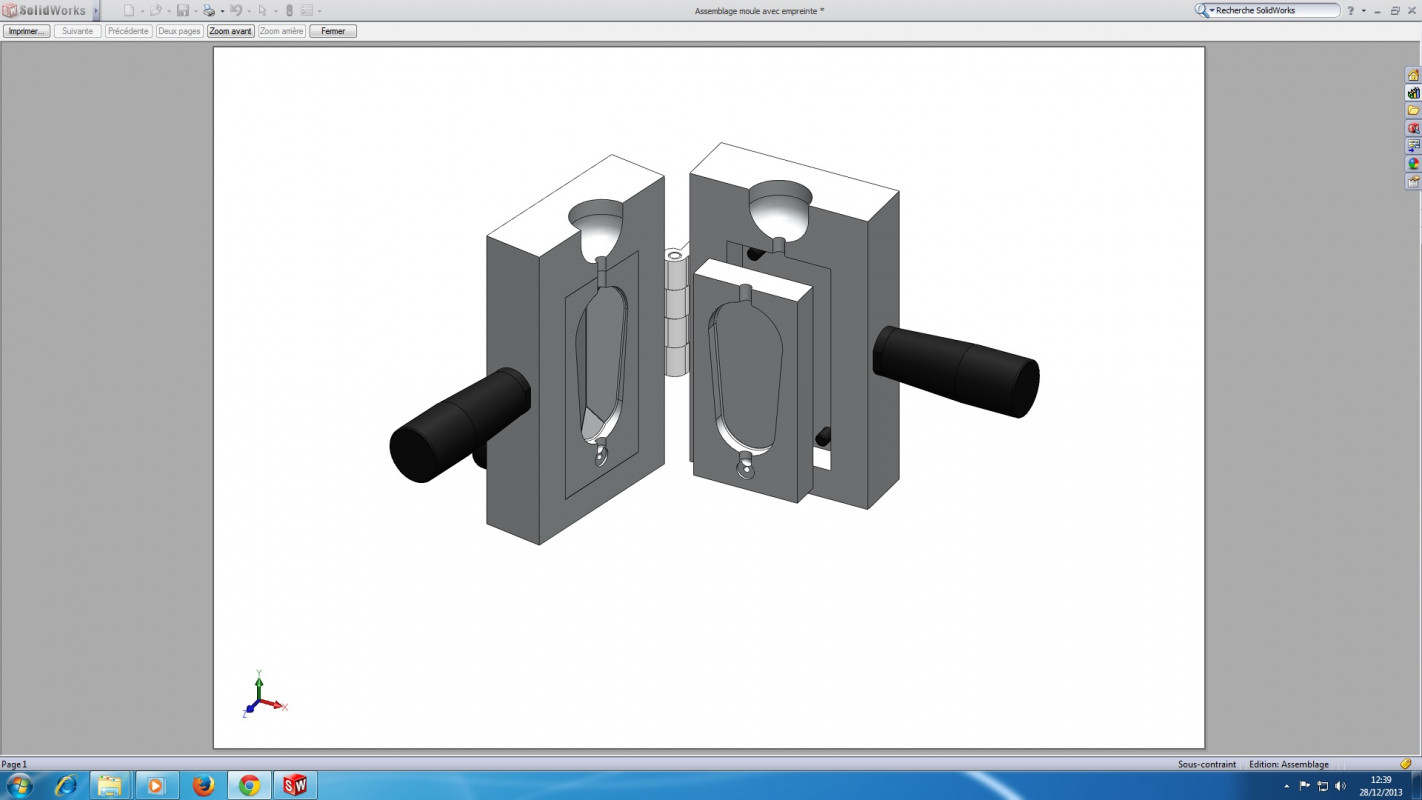Open the dropdown arrow next to Undo
Image resolution: width=1422 pixels, height=800 pixels.
pyautogui.click(x=248, y=11)
